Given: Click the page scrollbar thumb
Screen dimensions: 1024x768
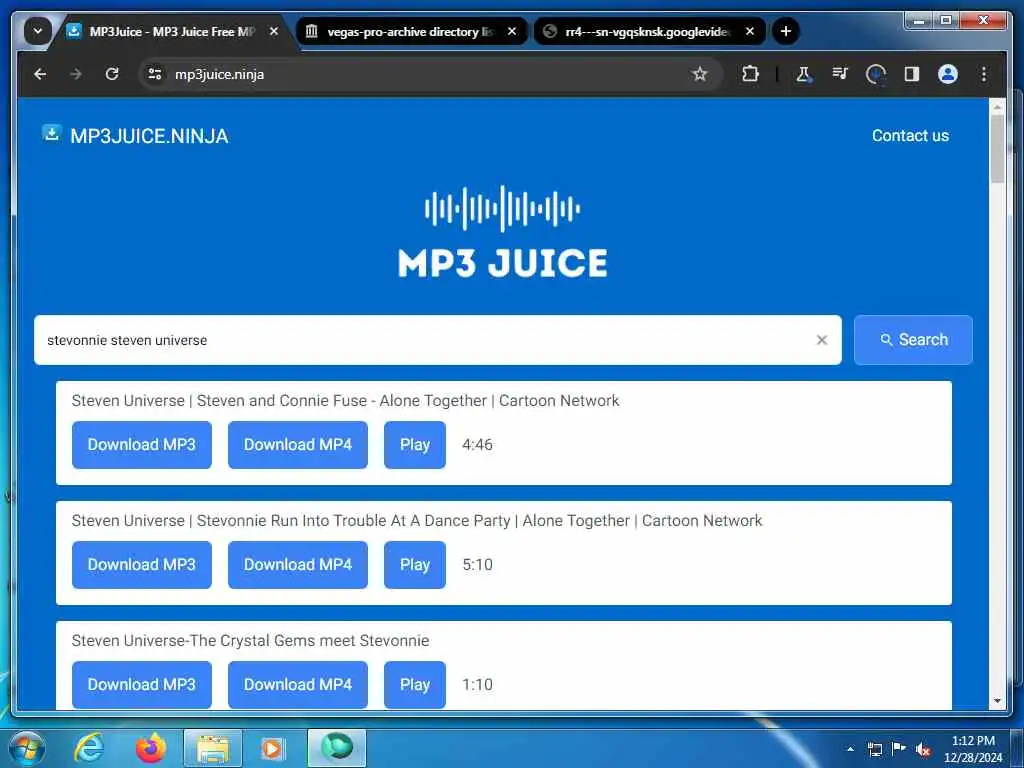Looking at the screenshot, I should 997,149.
